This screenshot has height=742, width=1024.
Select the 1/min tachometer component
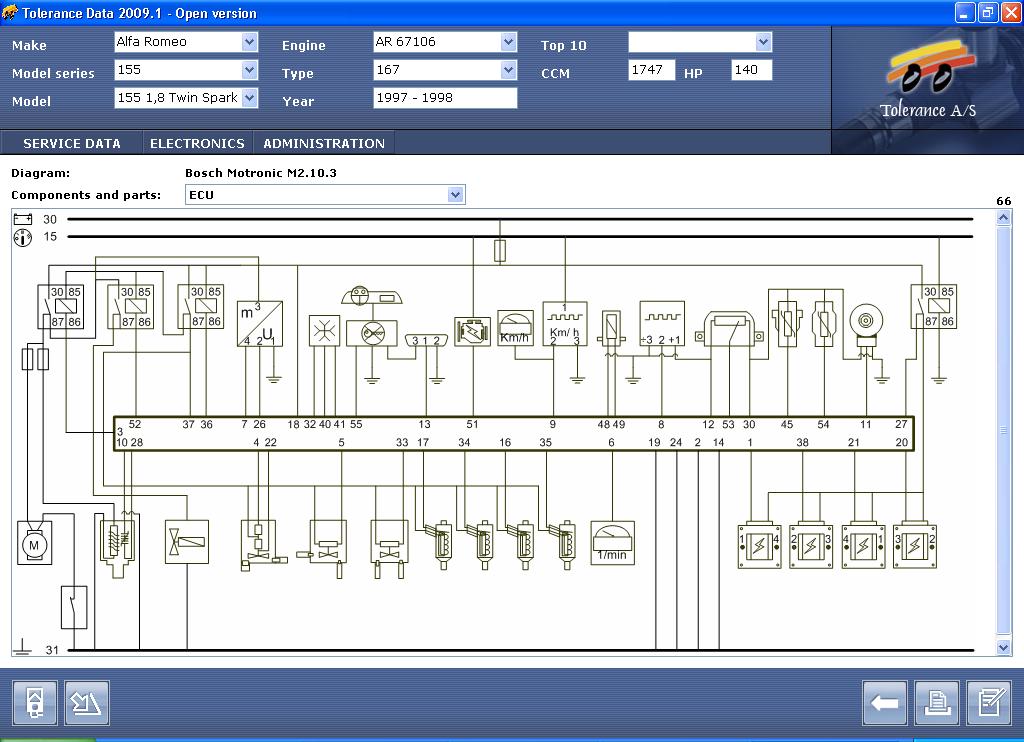[613, 543]
